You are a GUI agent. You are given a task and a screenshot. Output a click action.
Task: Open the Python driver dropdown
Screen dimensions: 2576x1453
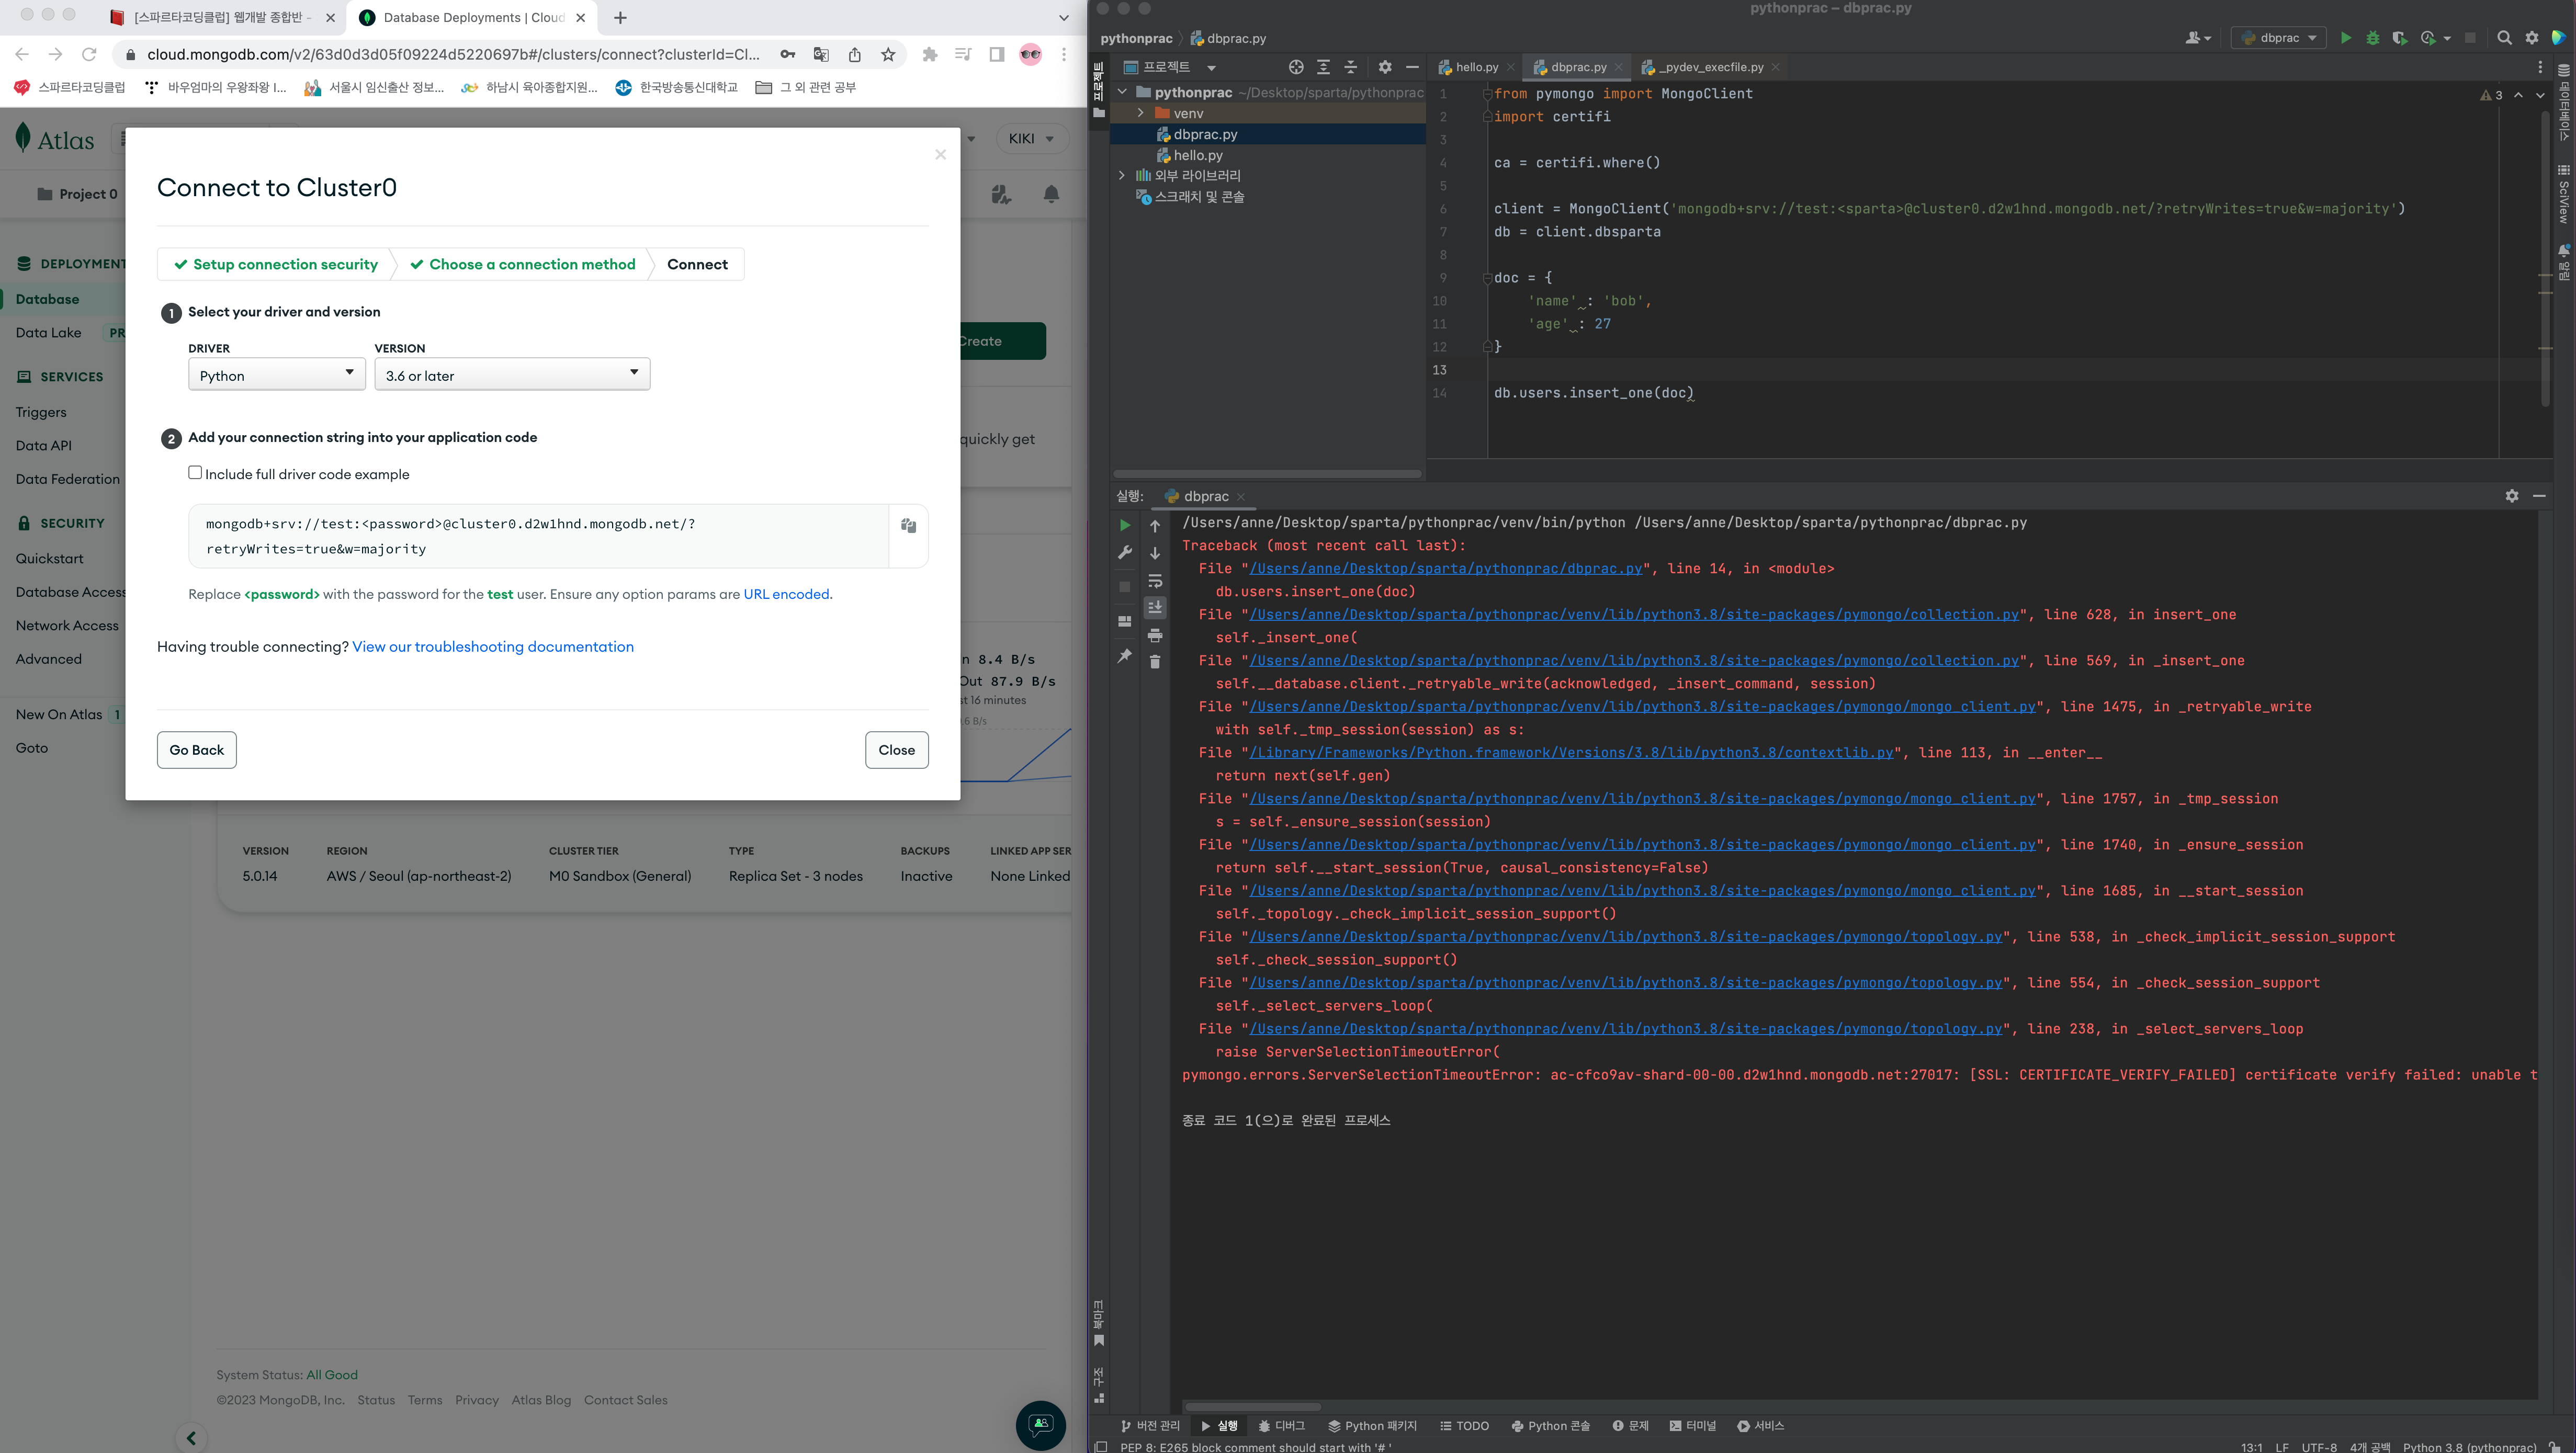pos(277,375)
